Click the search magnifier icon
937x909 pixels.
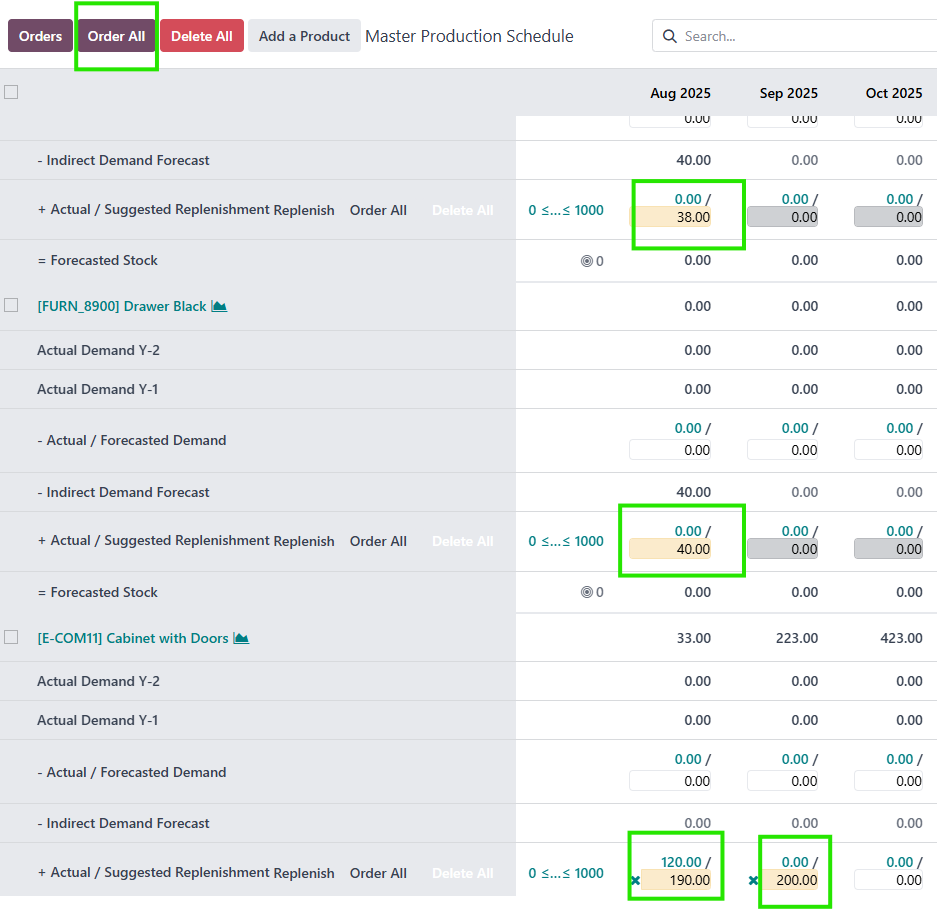pos(669,37)
